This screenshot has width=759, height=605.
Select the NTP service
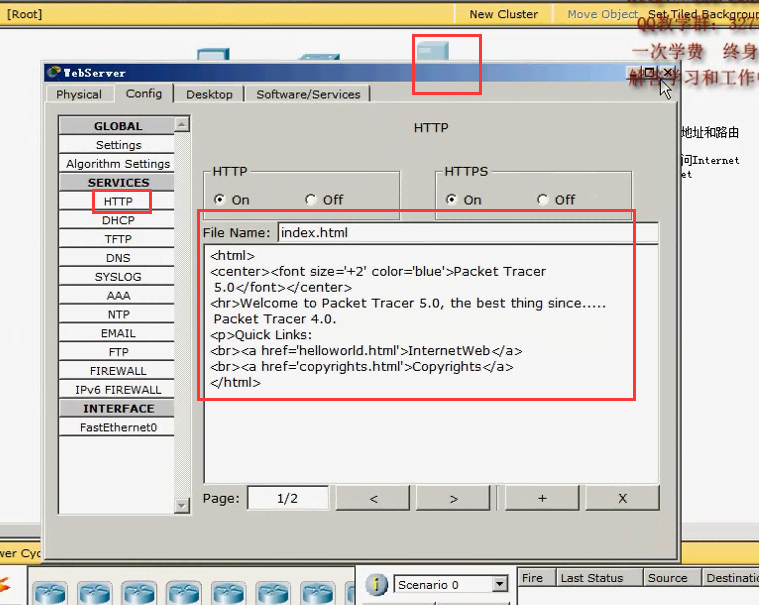118,315
